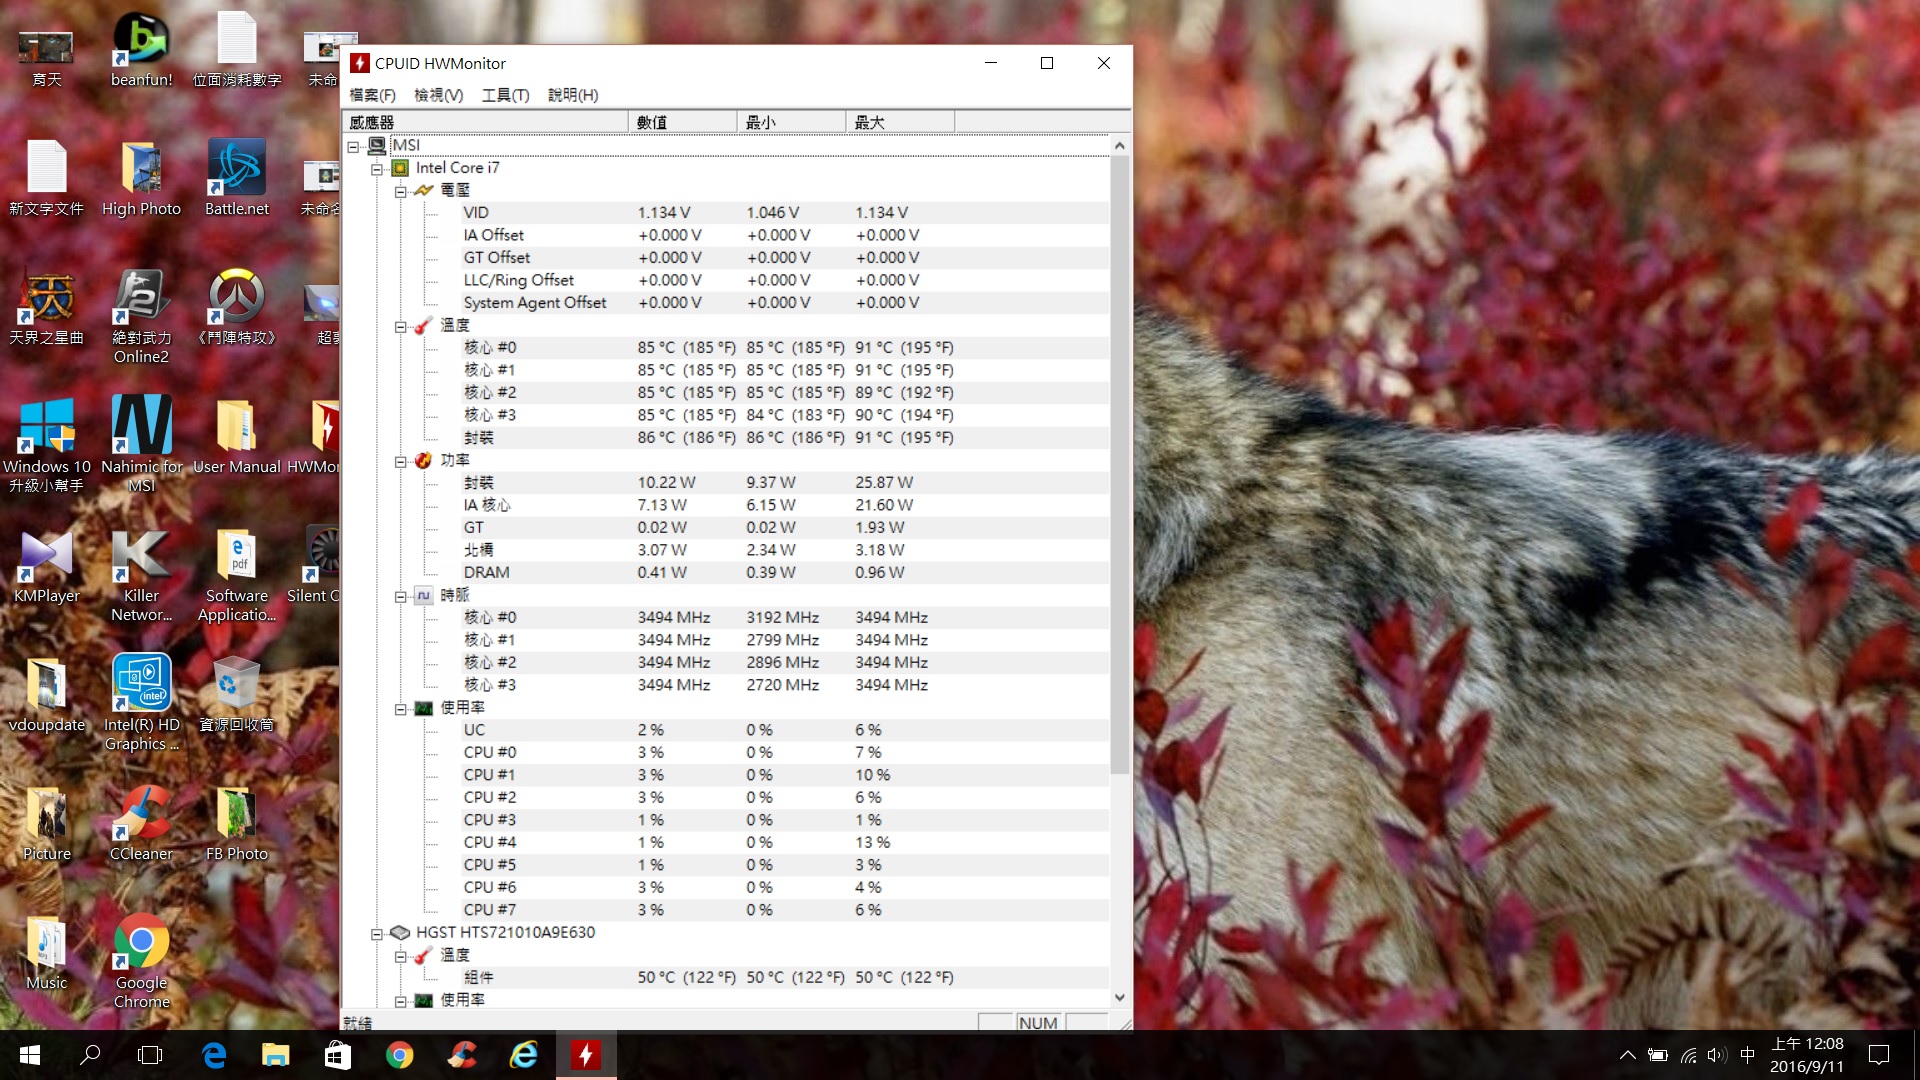Open the High Photo folder icon
The image size is (1920, 1080).
pyautogui.click(x=141, y=178)
